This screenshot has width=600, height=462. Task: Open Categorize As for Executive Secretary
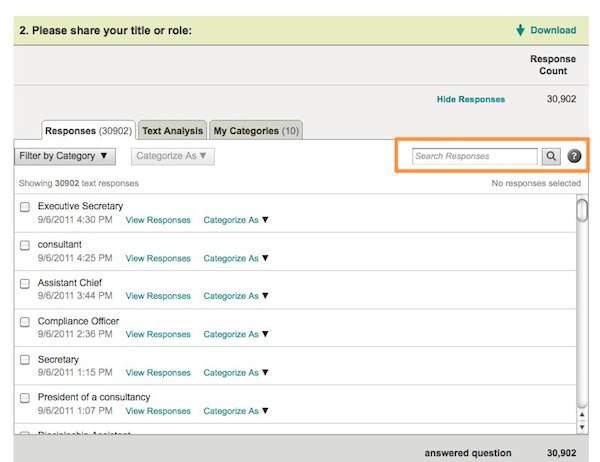[x=236, y=220]
